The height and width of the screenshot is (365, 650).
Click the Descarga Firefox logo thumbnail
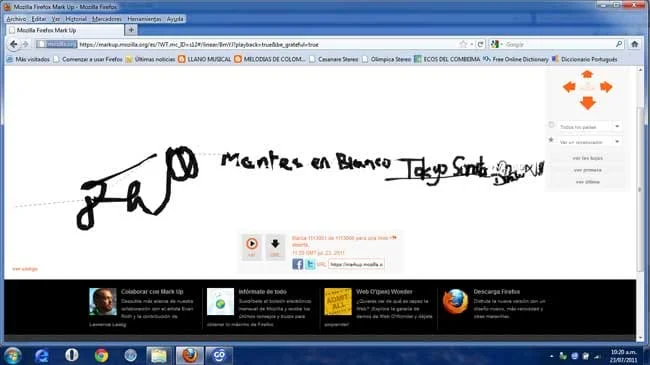(x=455, y=302)
